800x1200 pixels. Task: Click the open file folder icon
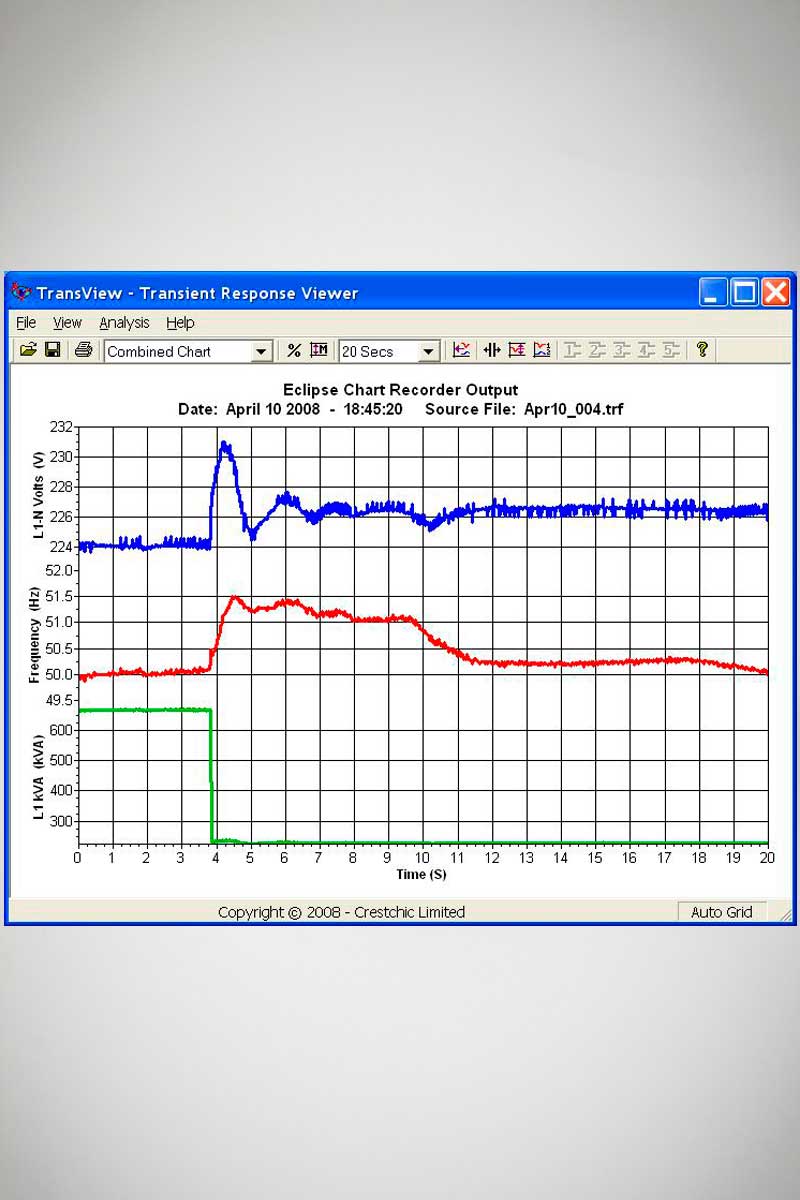(28, 350)
